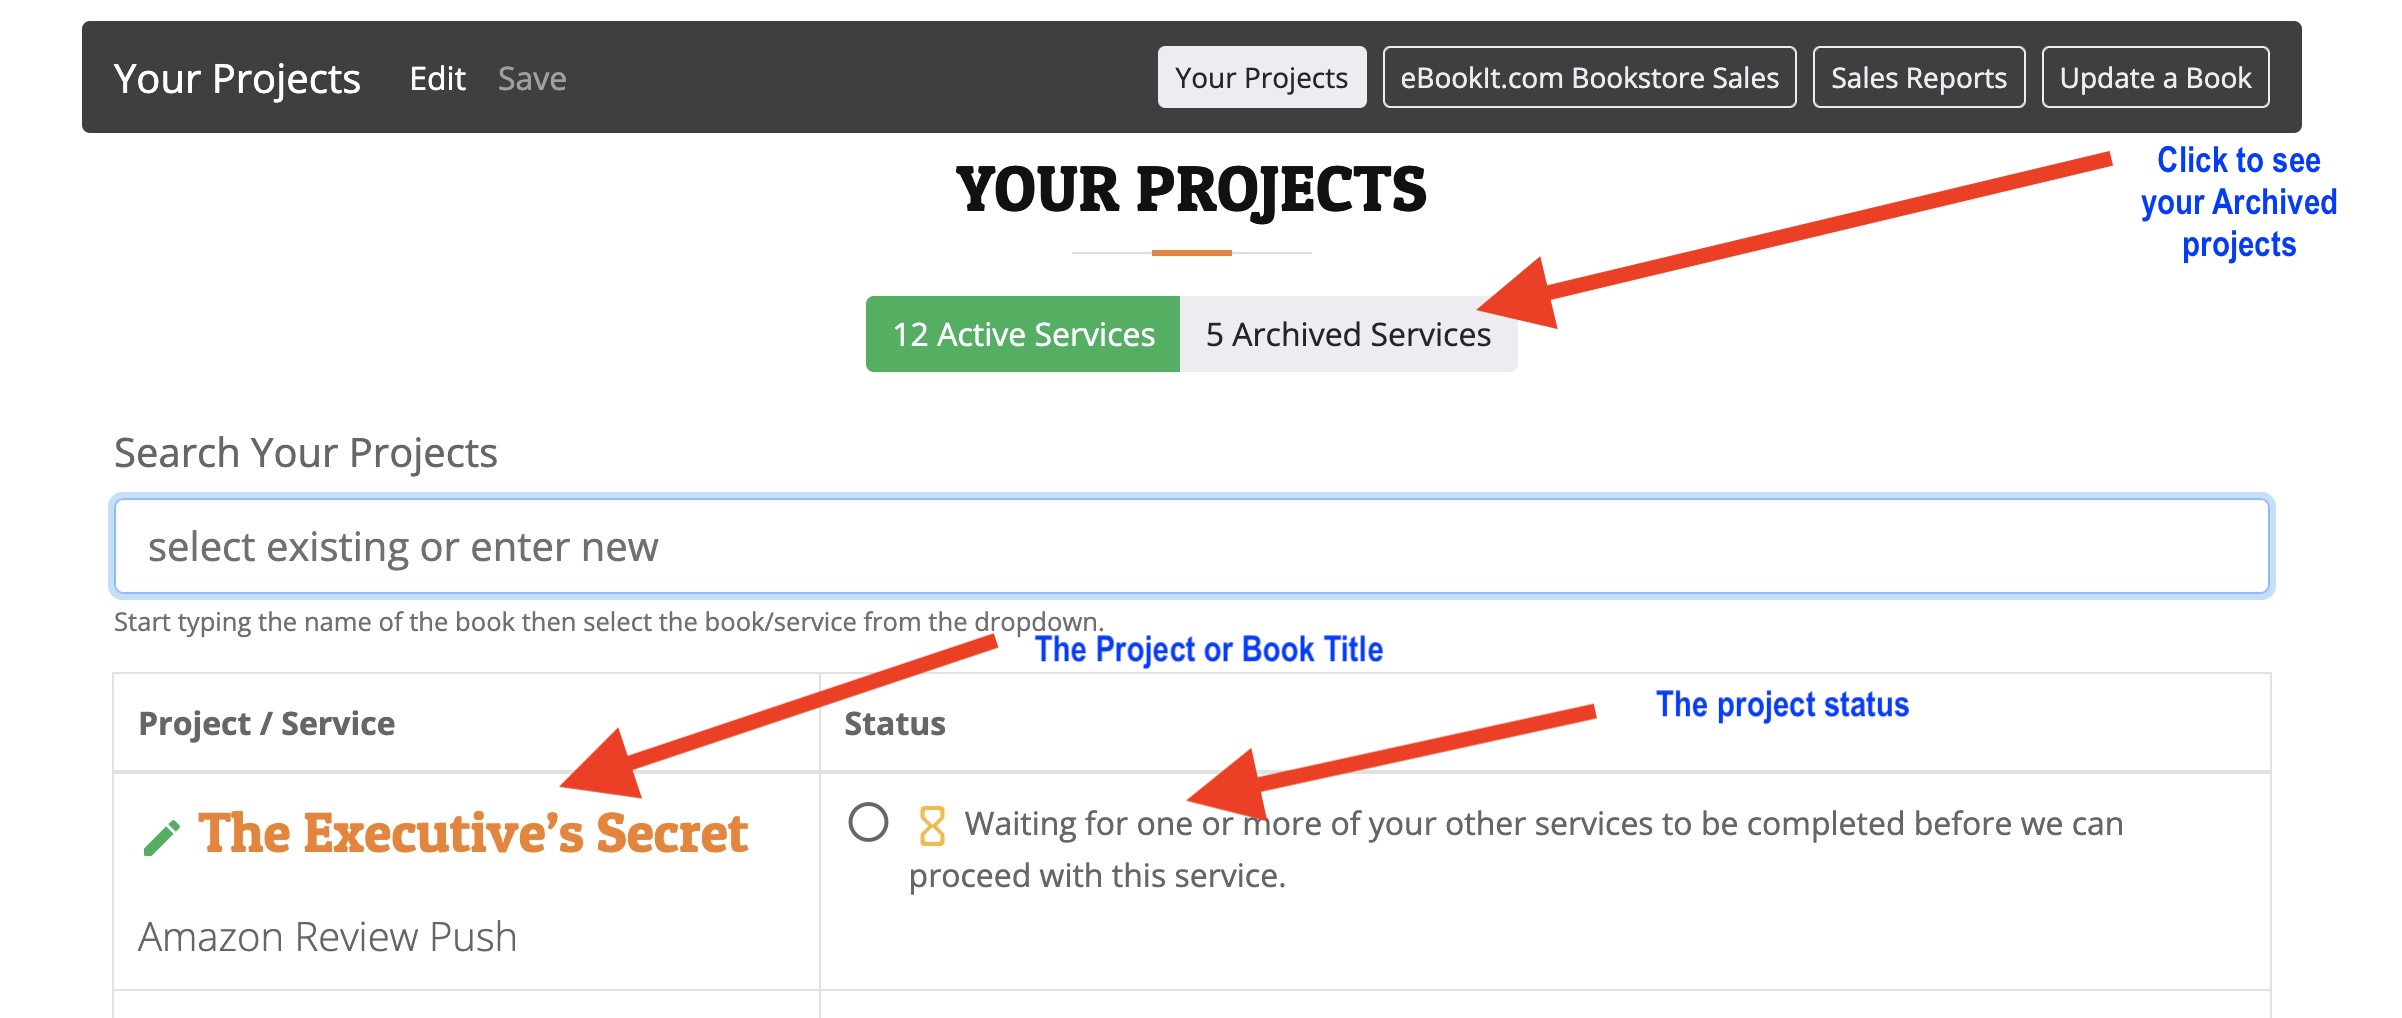Open eBookIt.com Bookstore Sales
This screenshot has height=1018, width=2402.
pyautogui.click(x=1589, y=77)
